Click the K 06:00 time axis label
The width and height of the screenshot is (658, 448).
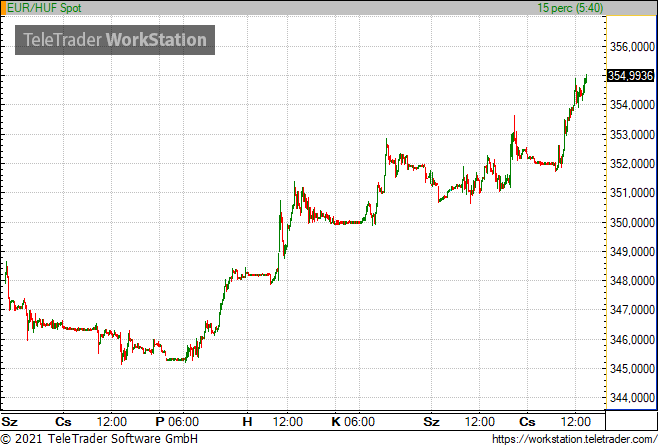point(353,422)
